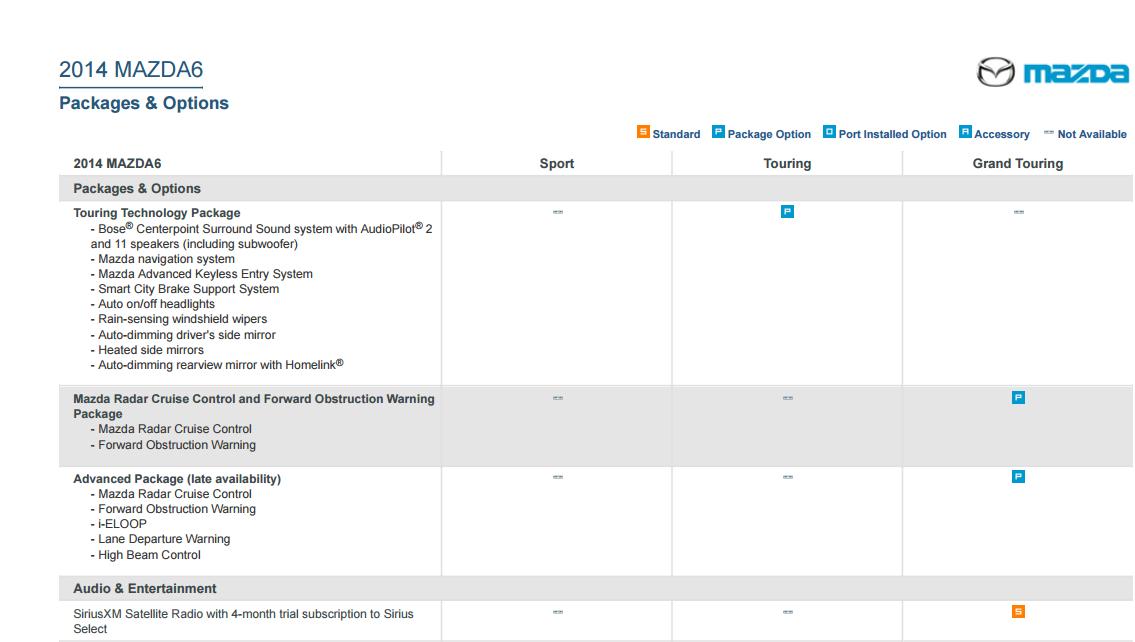1135x642 pixels.
Task: Click SiriusXM's orange S icon under Grand Touring
Action: click(x=1018, y=612)
